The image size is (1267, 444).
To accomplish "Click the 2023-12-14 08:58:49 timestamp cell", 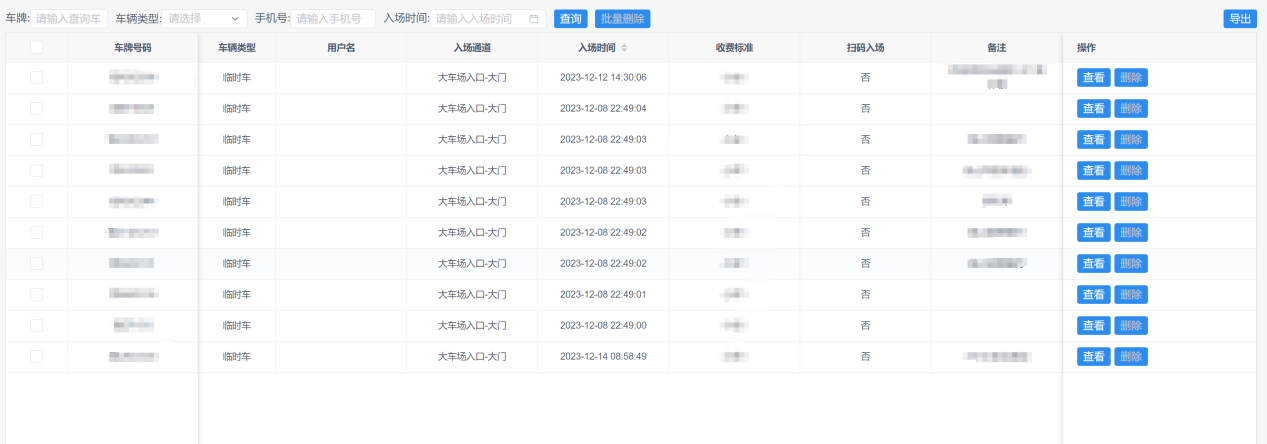I will (603, 356).
